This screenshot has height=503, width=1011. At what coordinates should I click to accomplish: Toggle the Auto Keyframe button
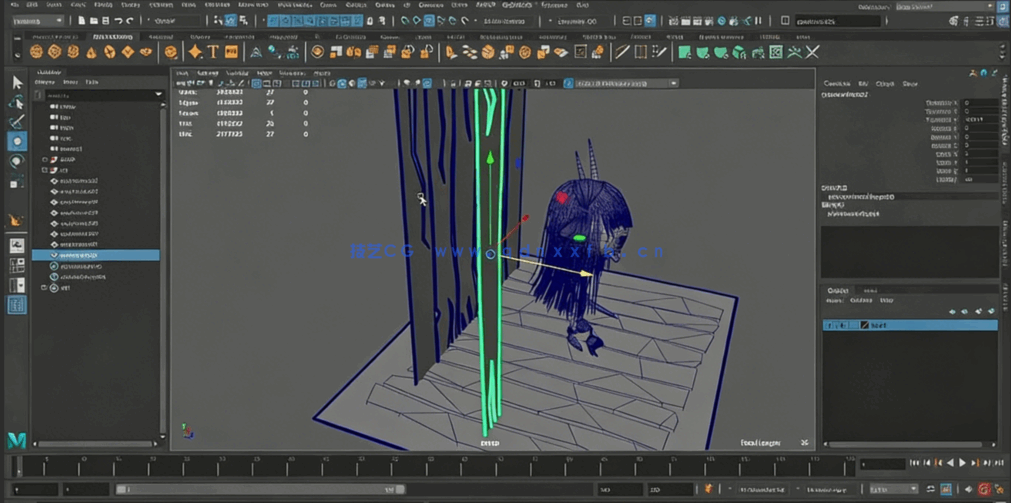984,489
